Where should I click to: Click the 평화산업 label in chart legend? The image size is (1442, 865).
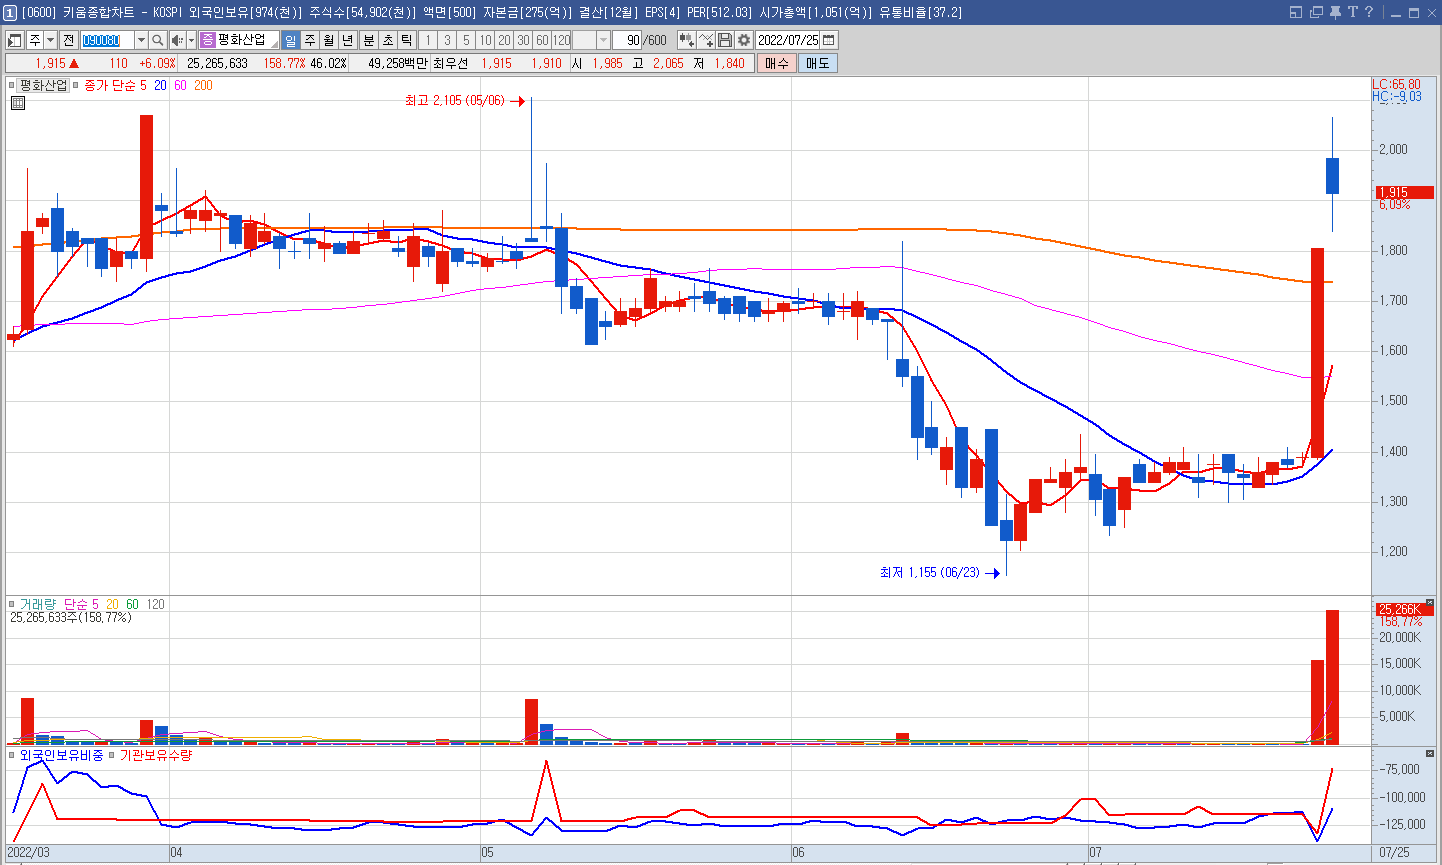pos(44,85)
